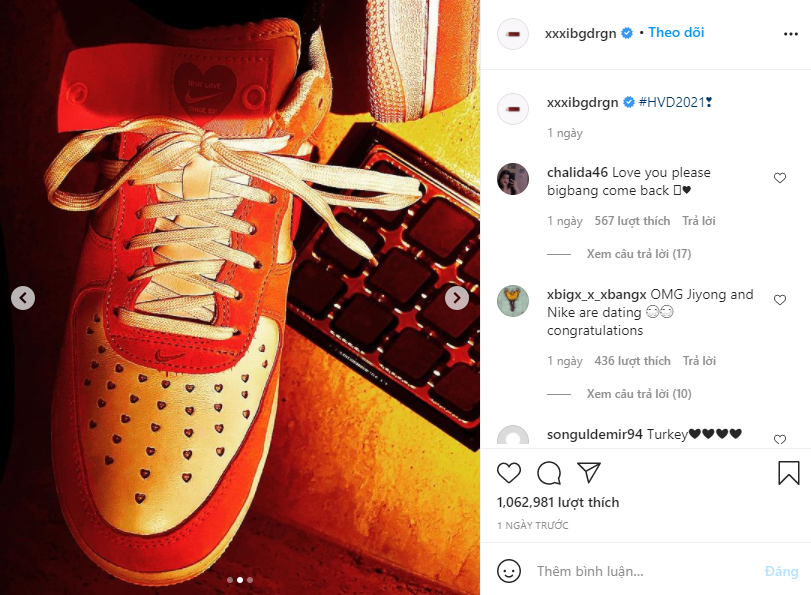Like xbigx_x_xbangx's comment
The image size is (811, 595).
779,300
